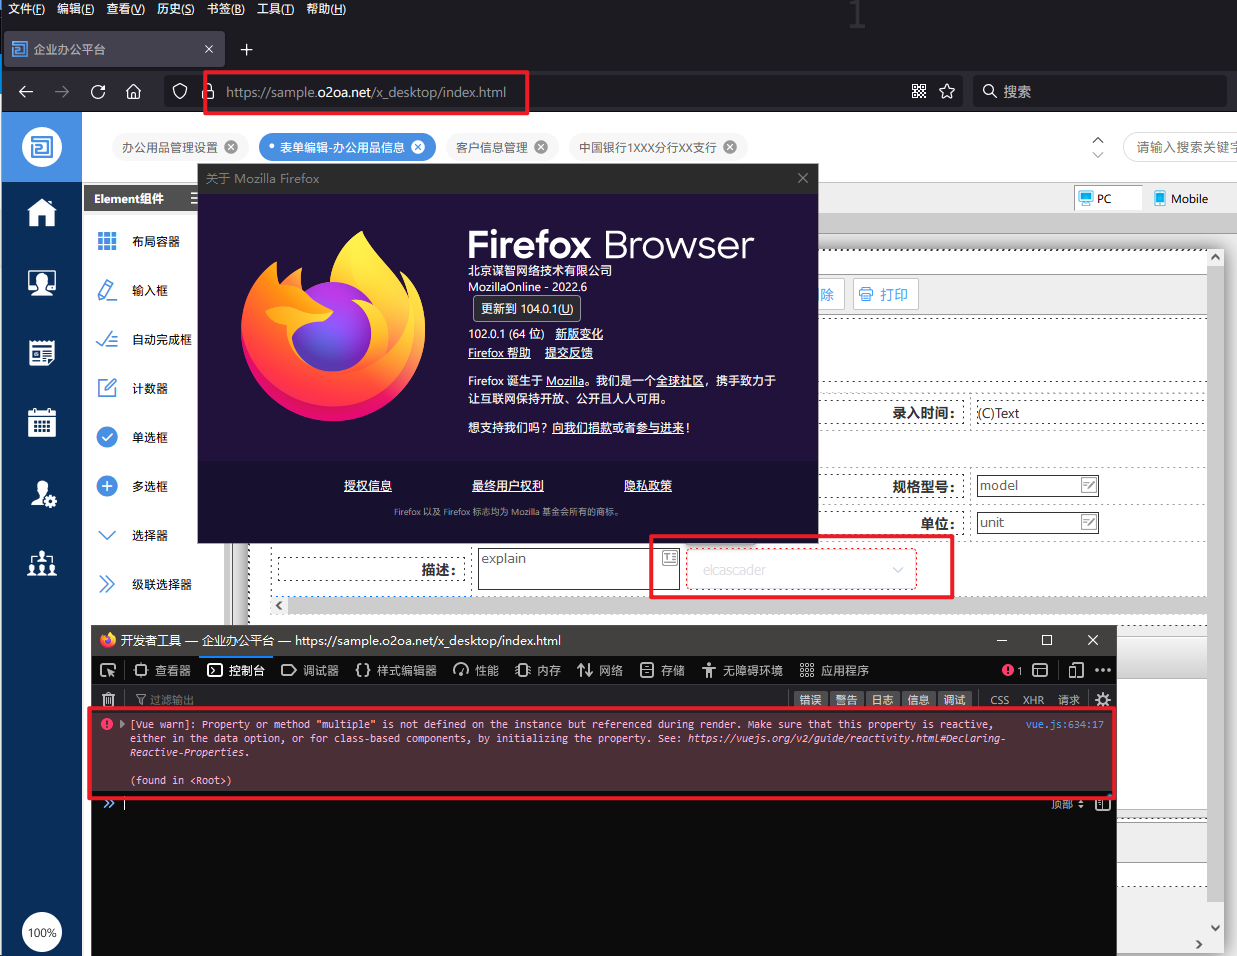Select the 单选框 radio component

click(x=133, y=437)
